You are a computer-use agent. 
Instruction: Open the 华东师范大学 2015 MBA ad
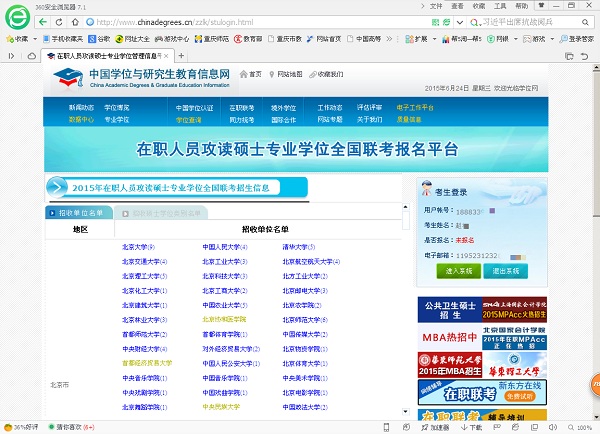tap(450, 365)
